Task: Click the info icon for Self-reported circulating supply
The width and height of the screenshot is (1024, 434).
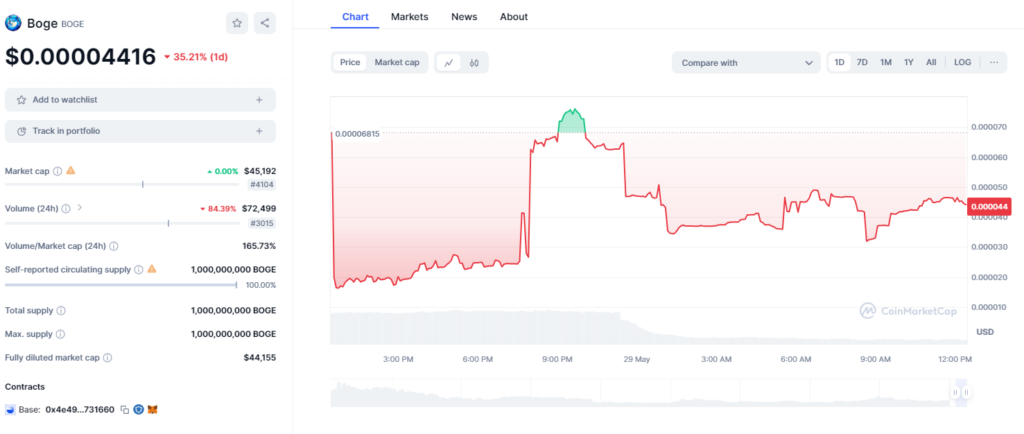Action: [138, 269]
